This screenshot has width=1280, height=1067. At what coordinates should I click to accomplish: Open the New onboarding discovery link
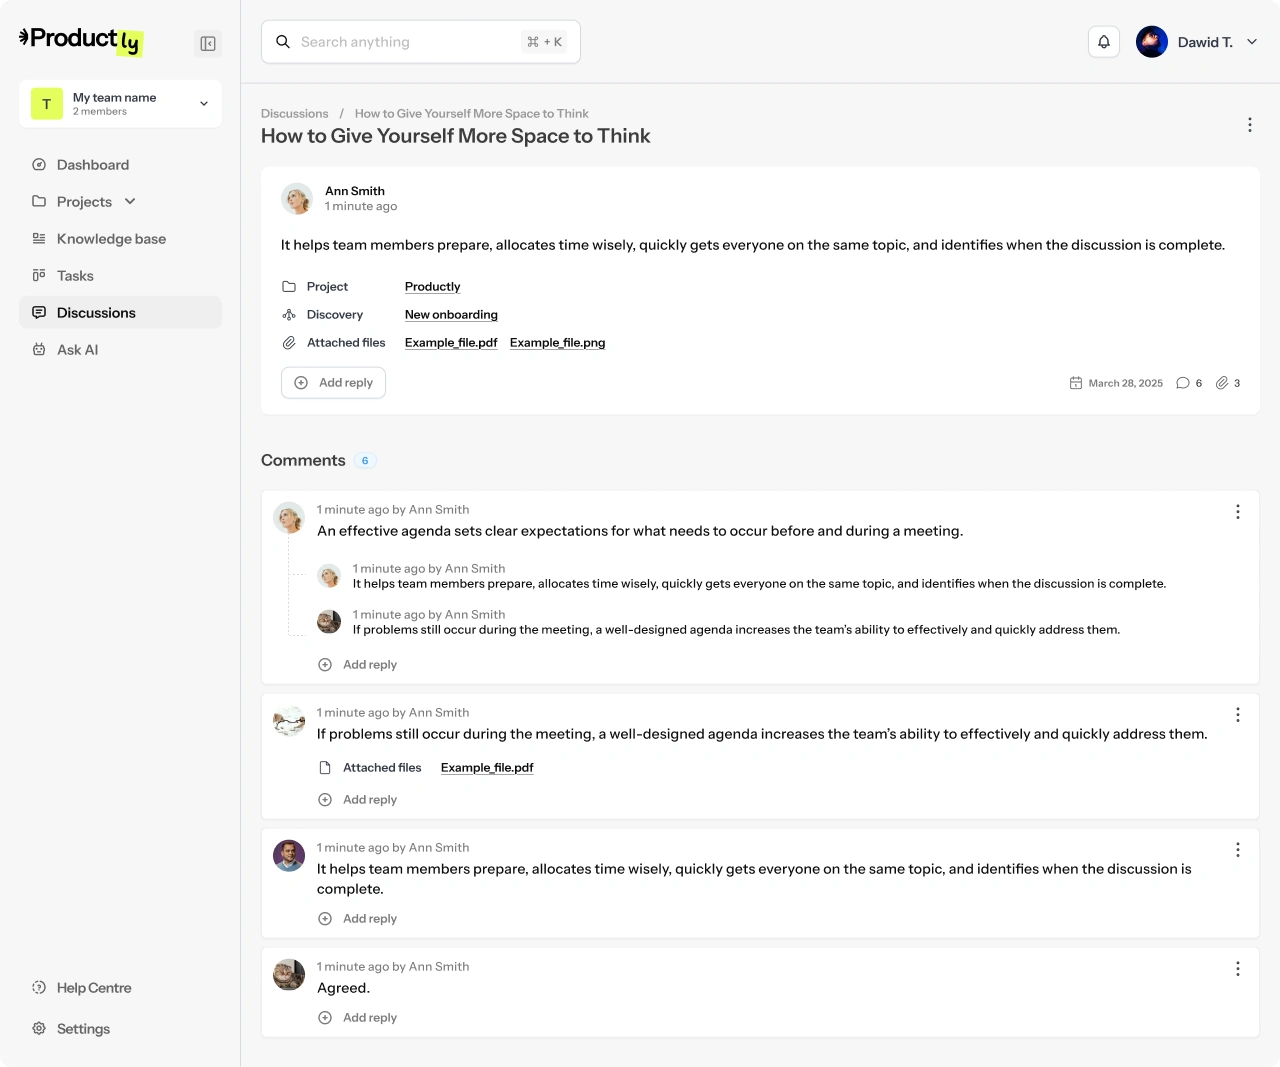click(451, 315)
